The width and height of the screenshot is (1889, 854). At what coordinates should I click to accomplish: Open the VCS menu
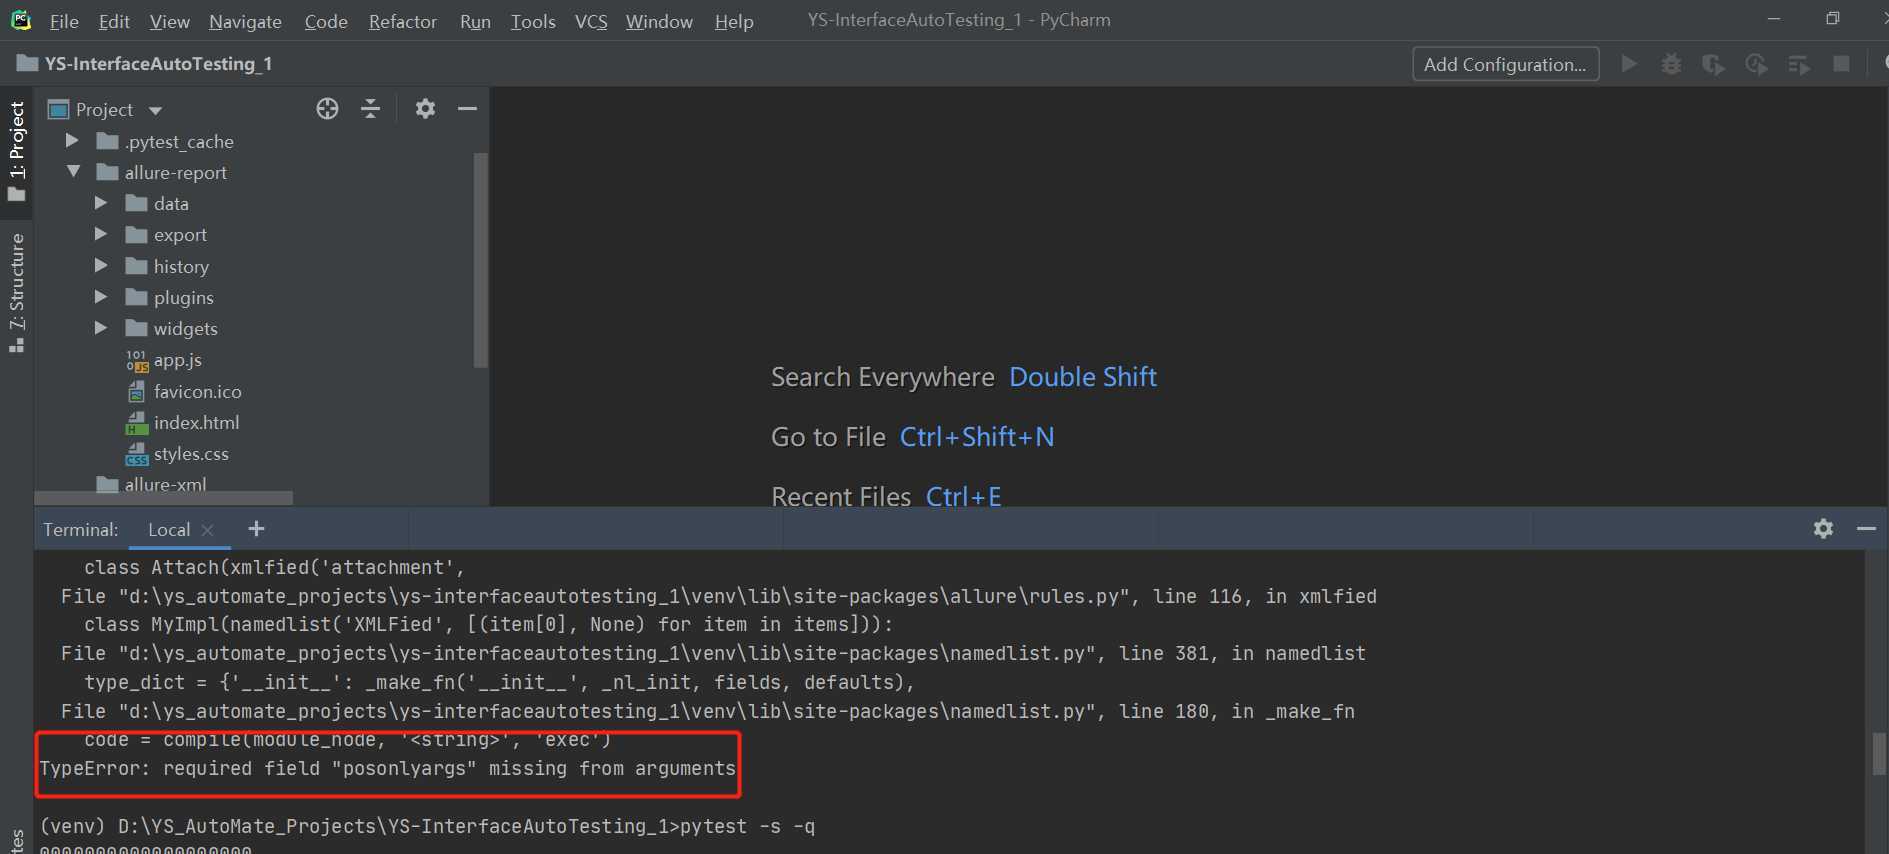[590, 21]
